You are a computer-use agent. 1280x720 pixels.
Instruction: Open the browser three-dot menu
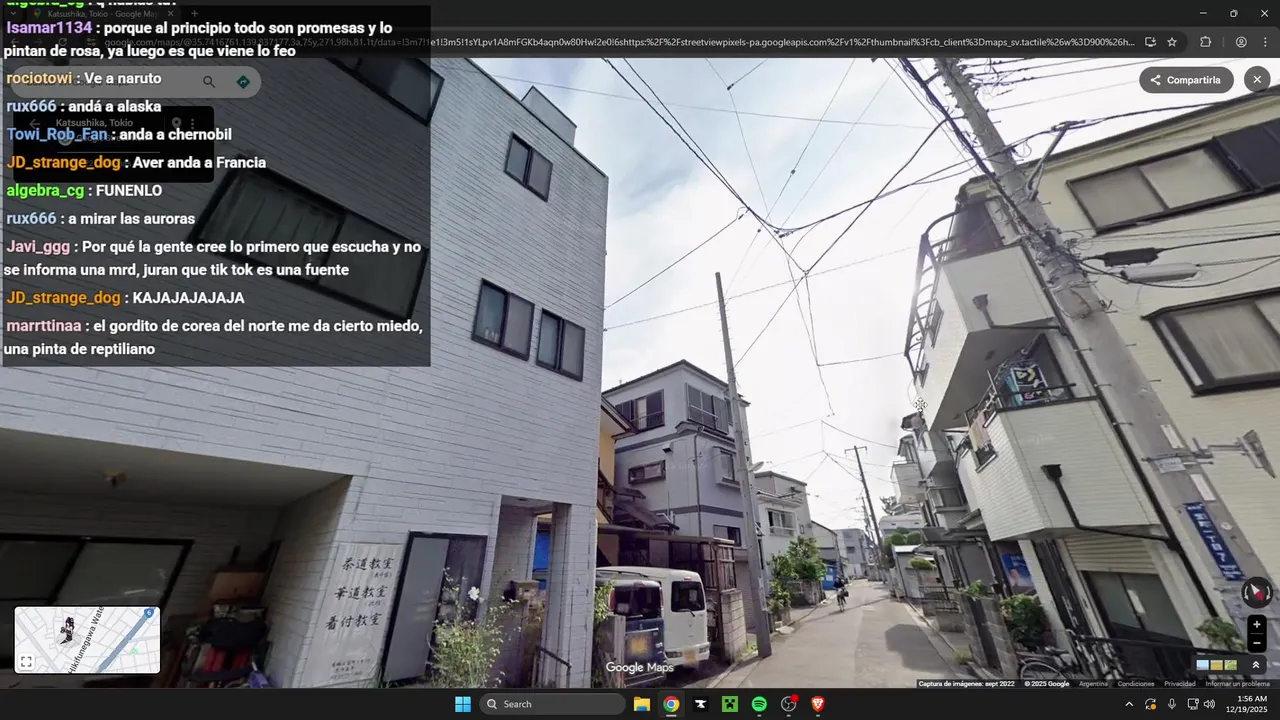(x=1267, y=42)
